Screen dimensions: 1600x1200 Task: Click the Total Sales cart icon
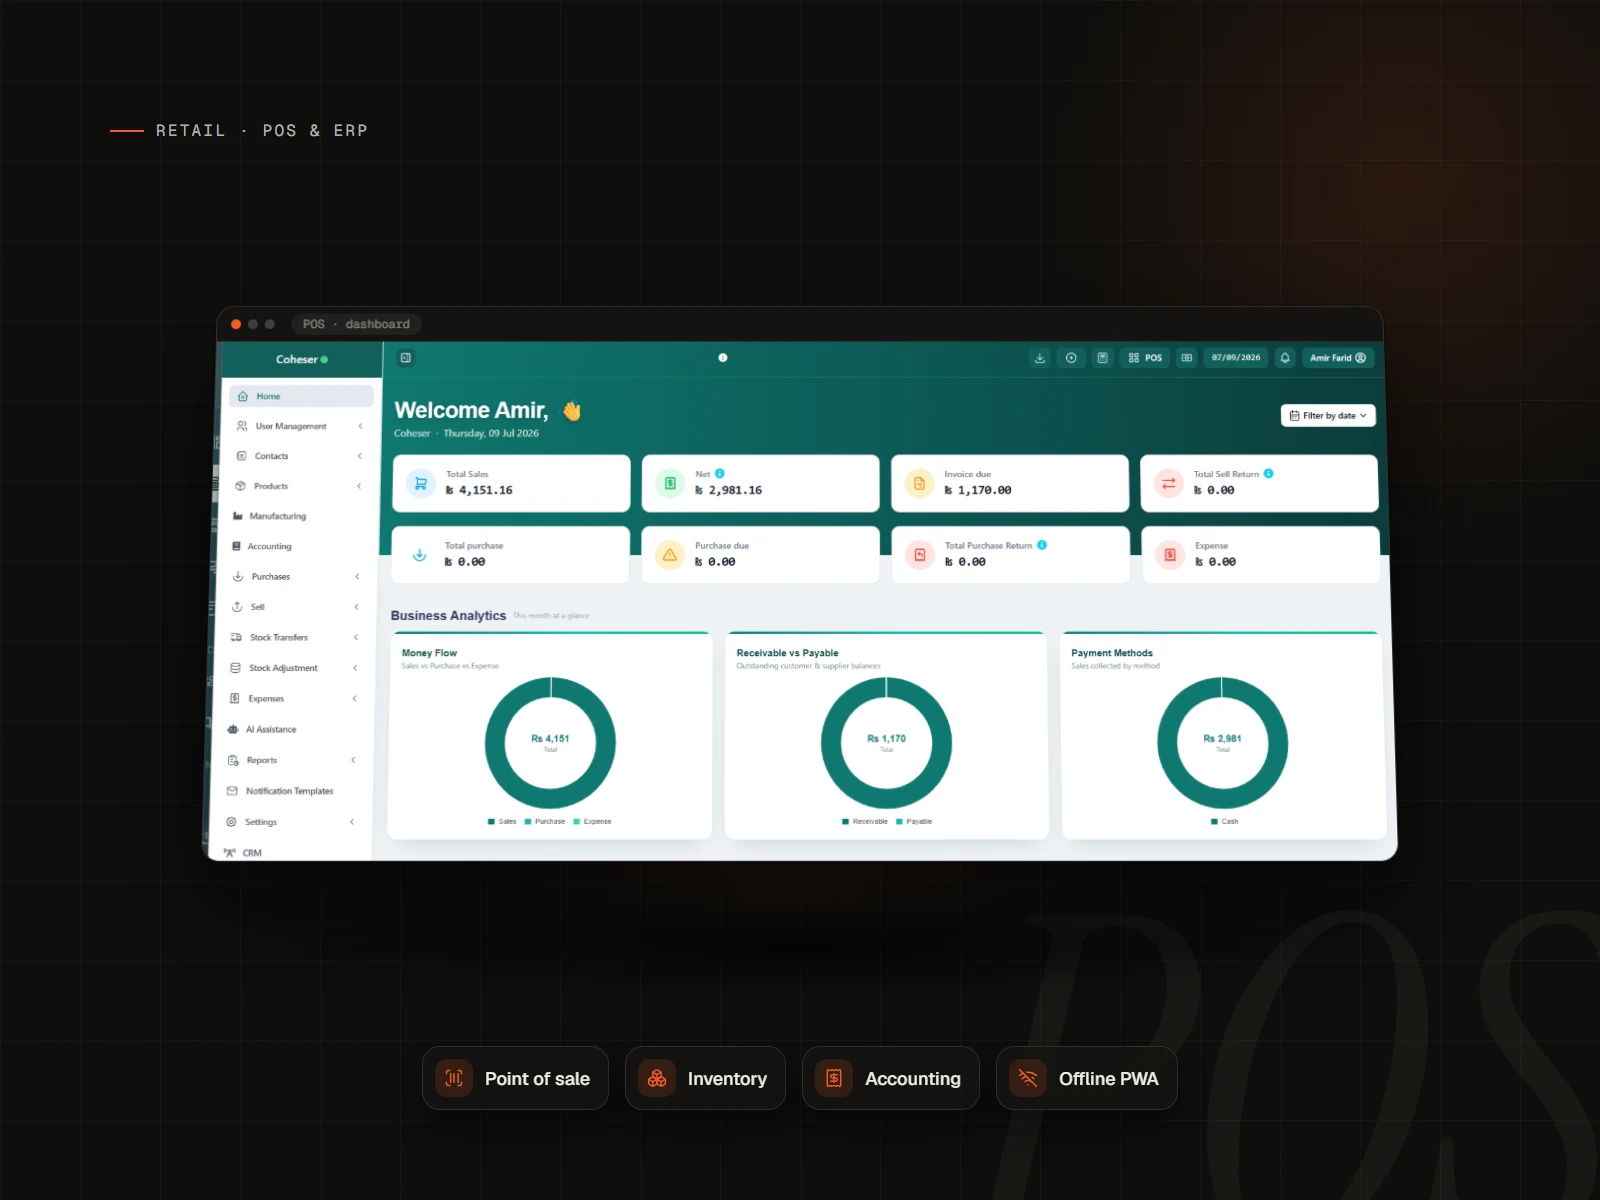(421, 483)
